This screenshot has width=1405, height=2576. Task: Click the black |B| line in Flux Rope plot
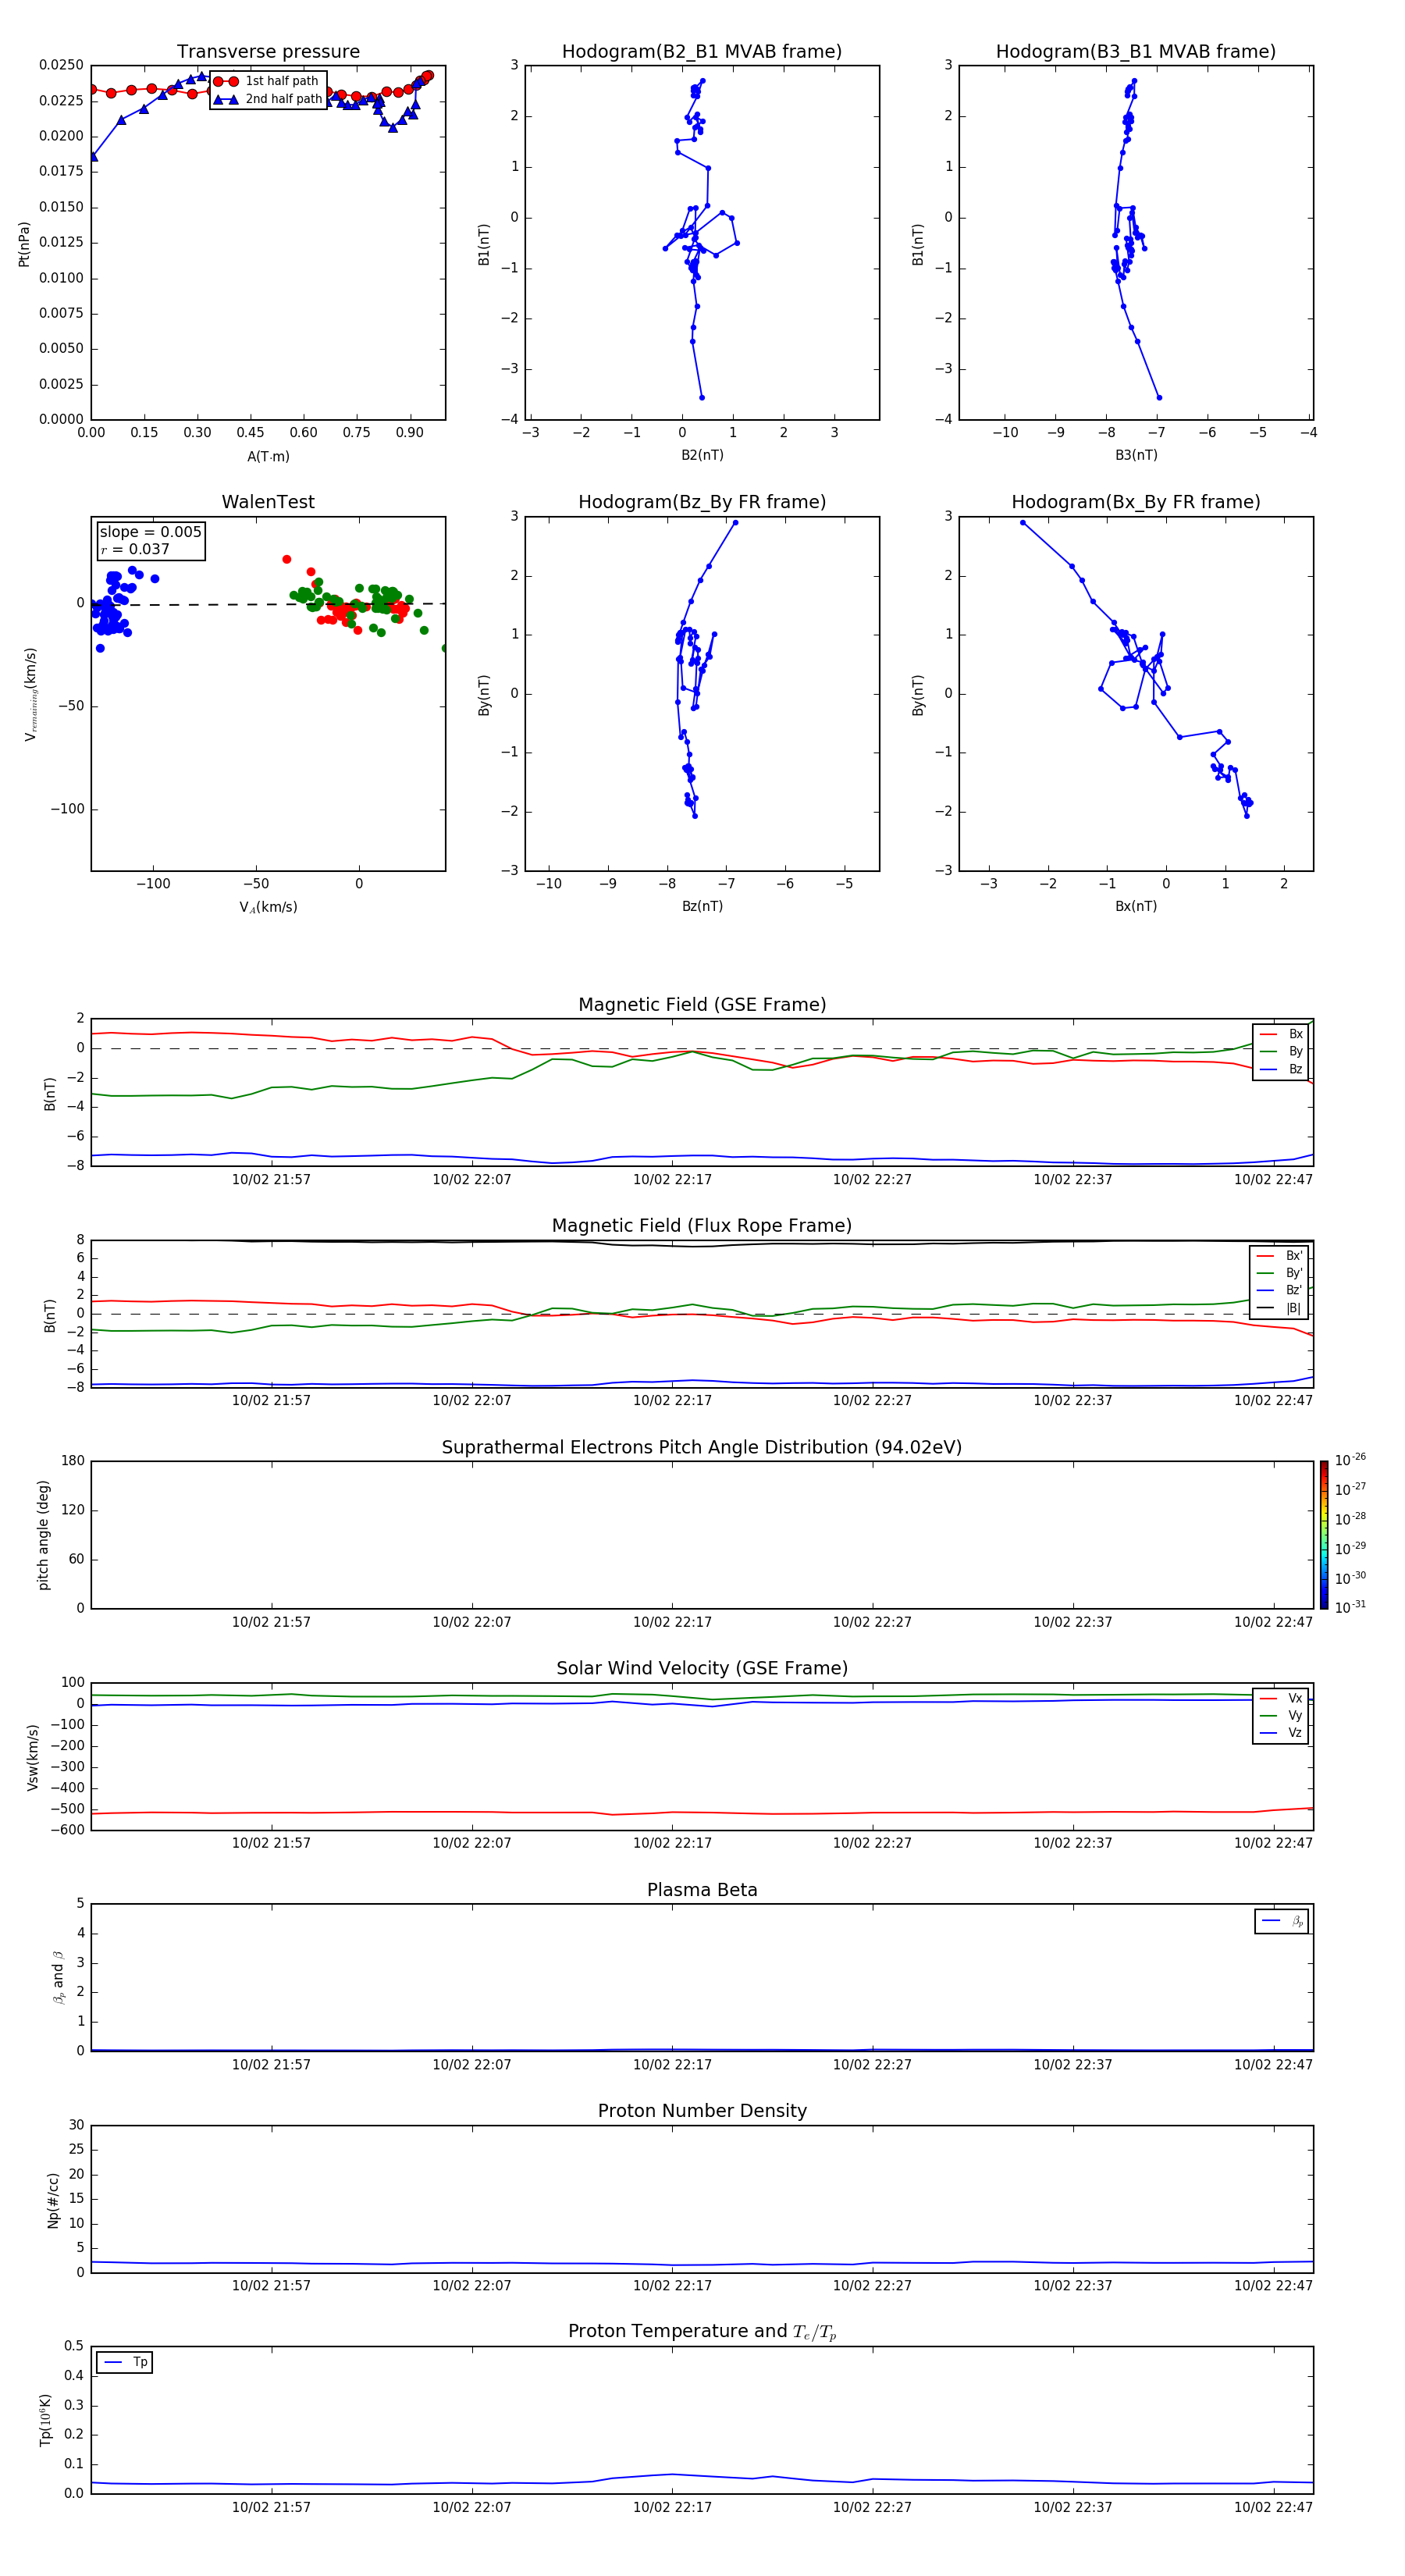700,1245
